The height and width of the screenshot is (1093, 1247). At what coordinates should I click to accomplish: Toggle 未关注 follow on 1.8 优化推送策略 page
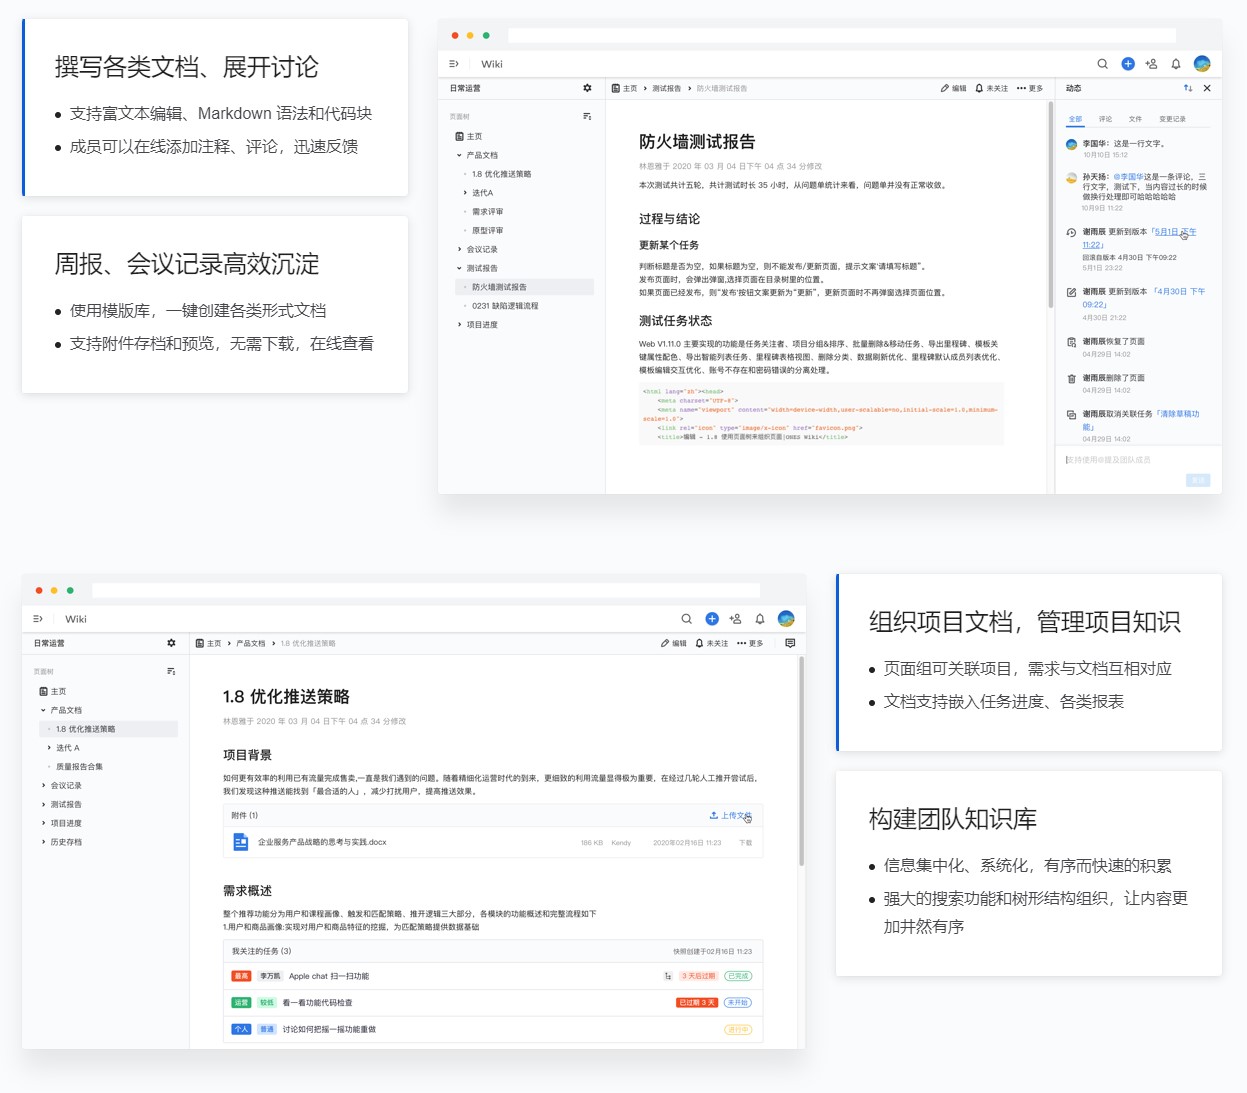[x=711, y=643]
